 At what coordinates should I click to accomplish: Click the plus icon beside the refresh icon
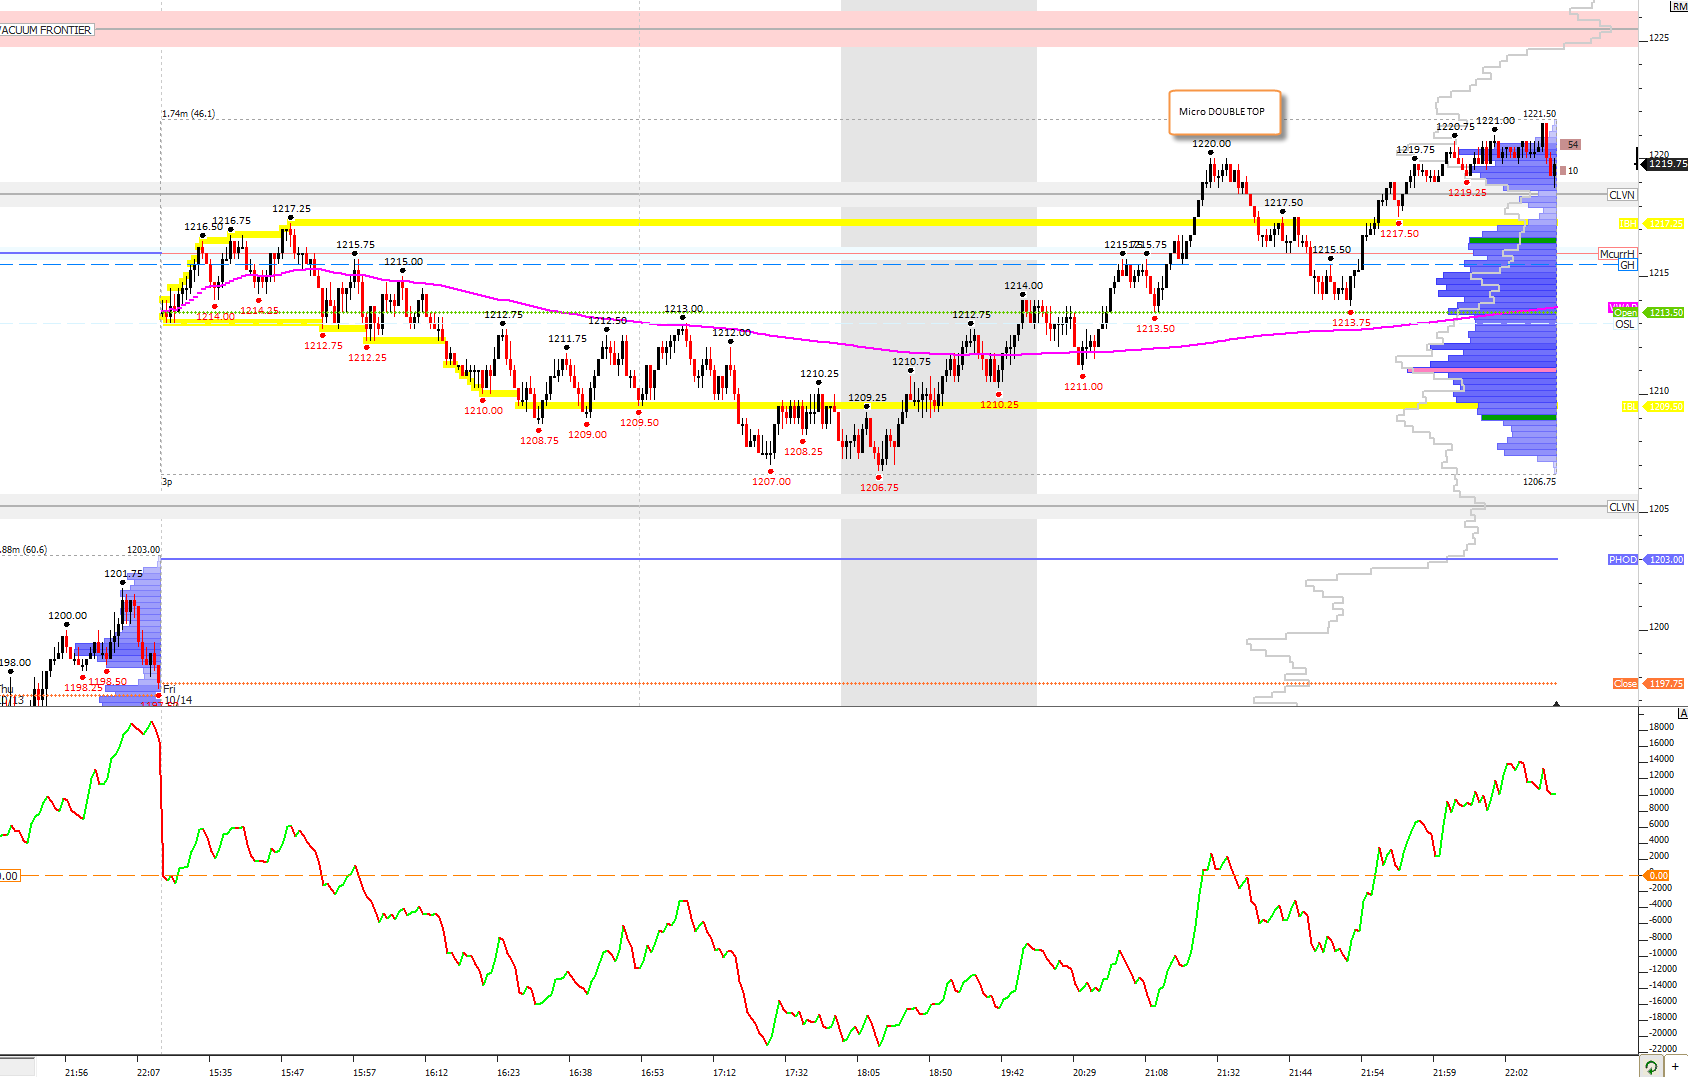point(1675,1067)
